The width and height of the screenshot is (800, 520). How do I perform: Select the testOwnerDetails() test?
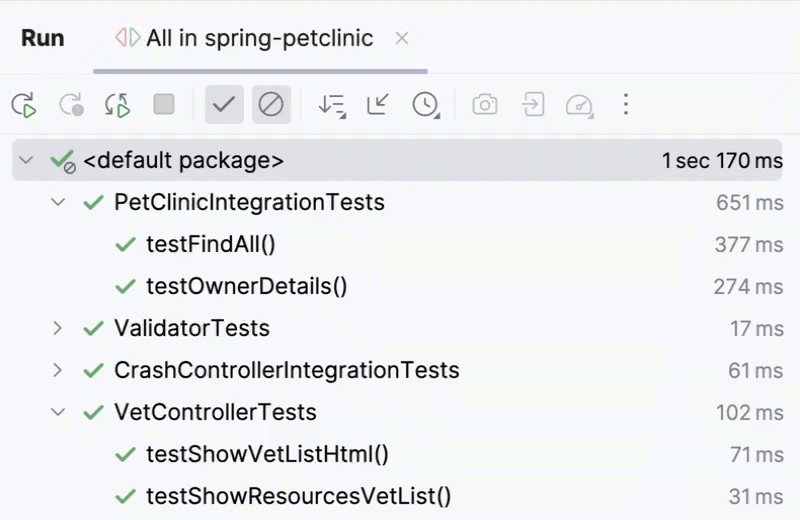point(246,286)
